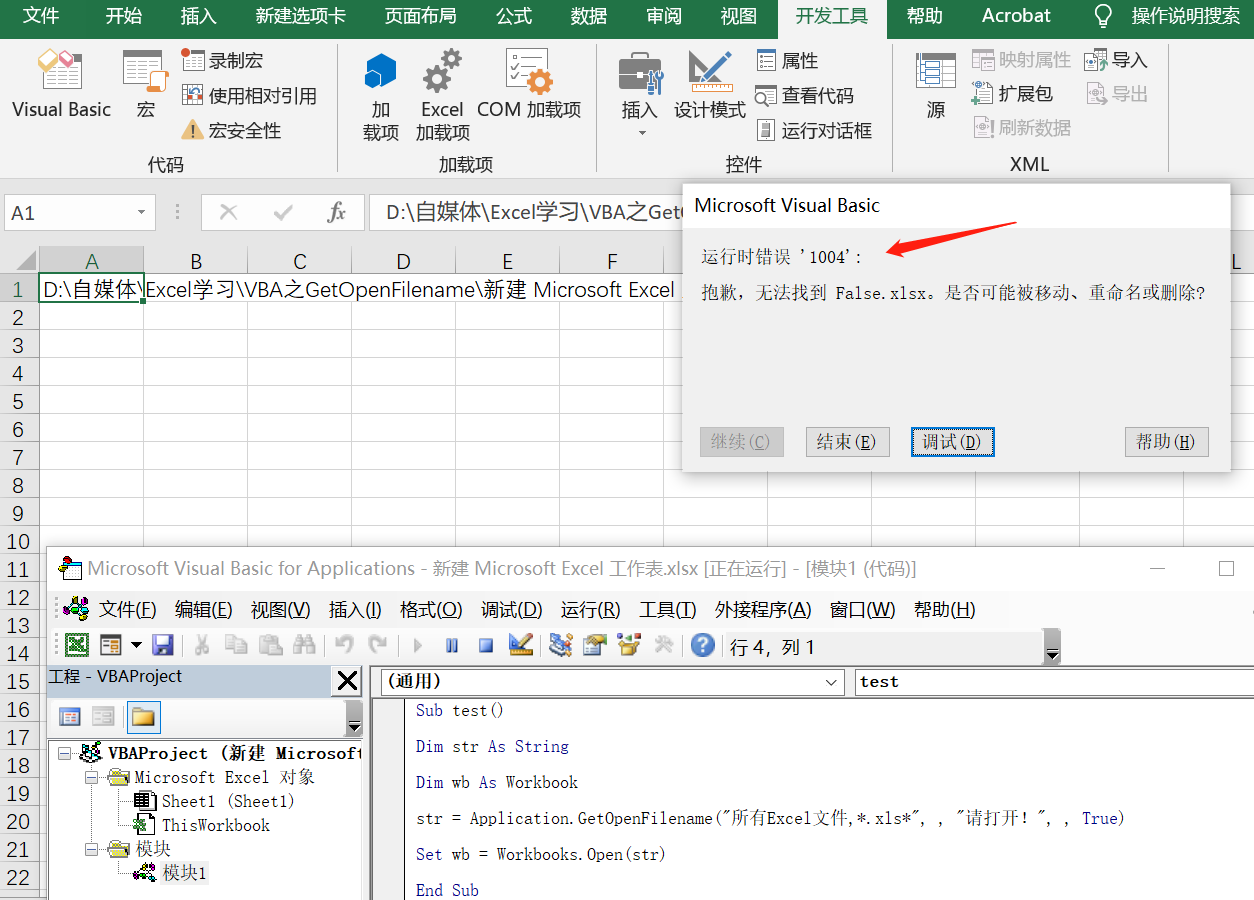Click the VBA Save icon
This screenshot has width=1254, height=900.
(x=162, y=645)
